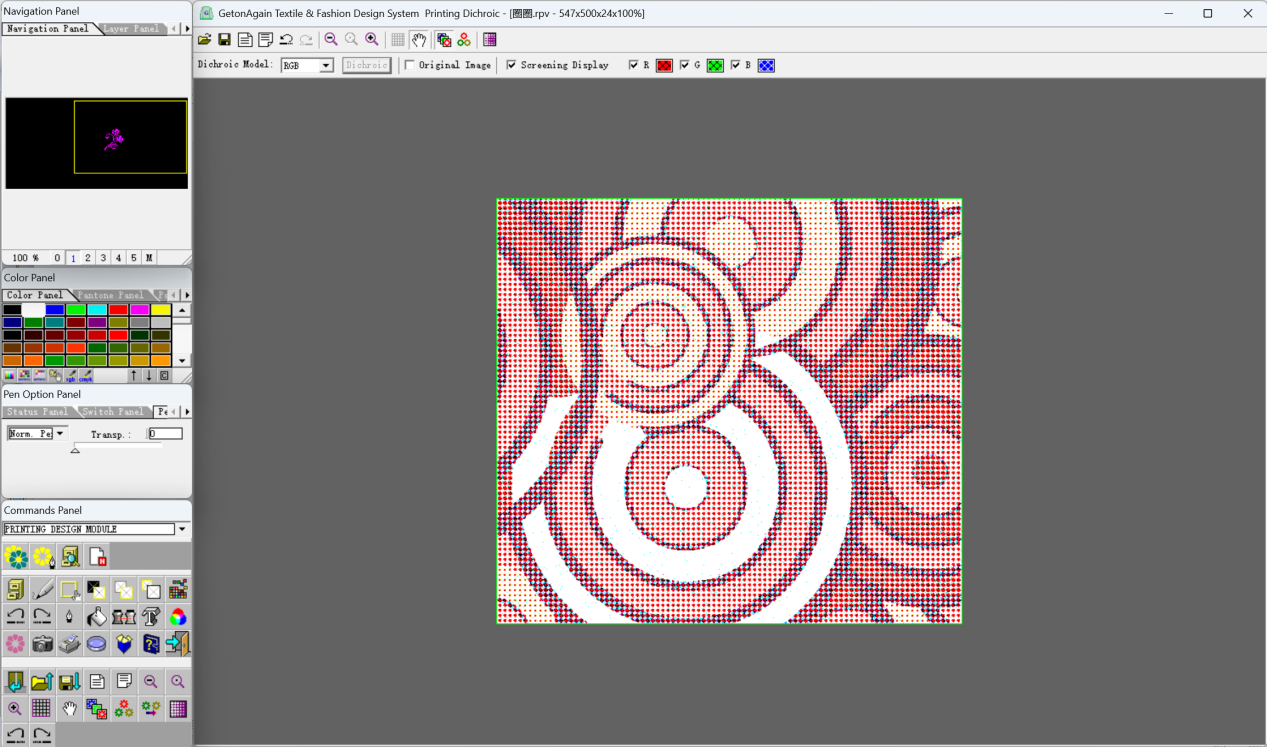1267x747 pixels.
Task: Click Pen Option Panel tabs right scroll arrow
Action: click(x=186, y=412)
